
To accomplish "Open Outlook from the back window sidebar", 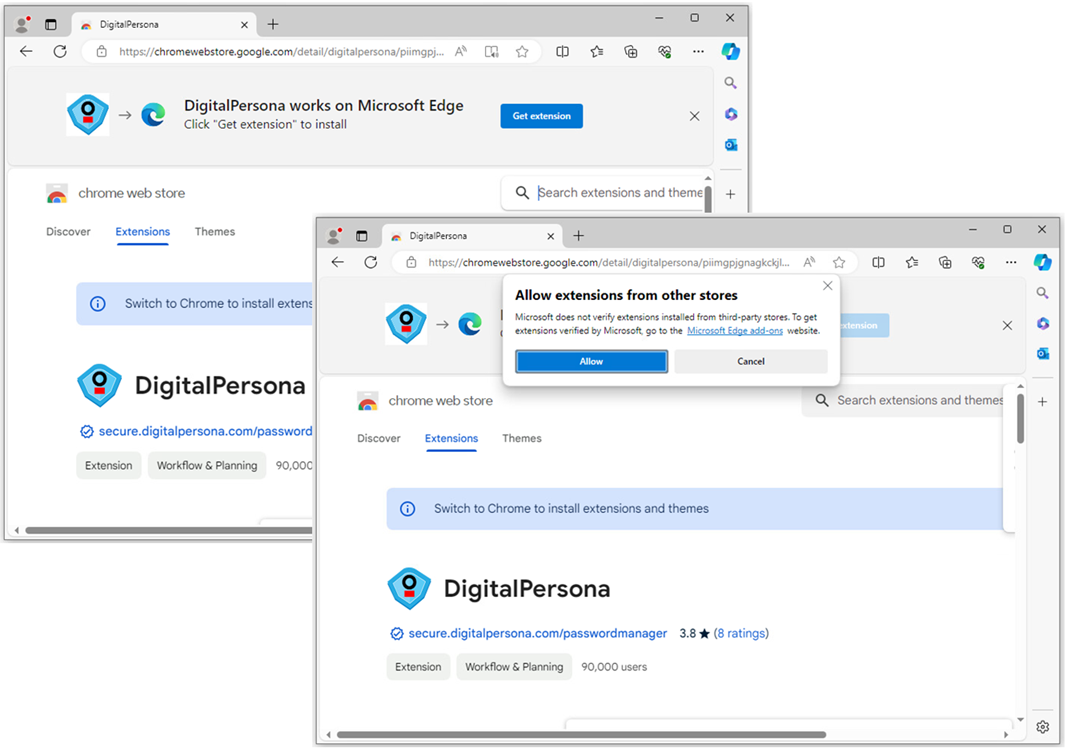I will (731, 145).
